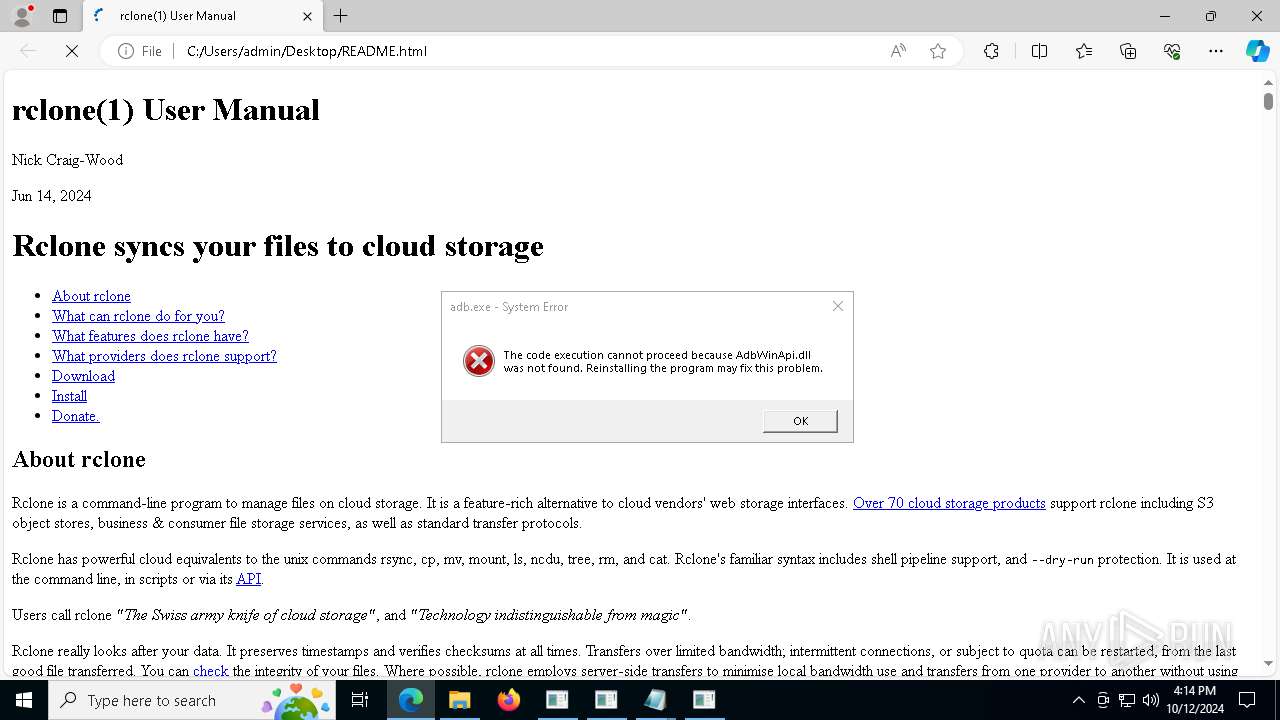Open Browser essentials heart icon
Viewport: 1280px width, 720px height.
point(1172,51)
